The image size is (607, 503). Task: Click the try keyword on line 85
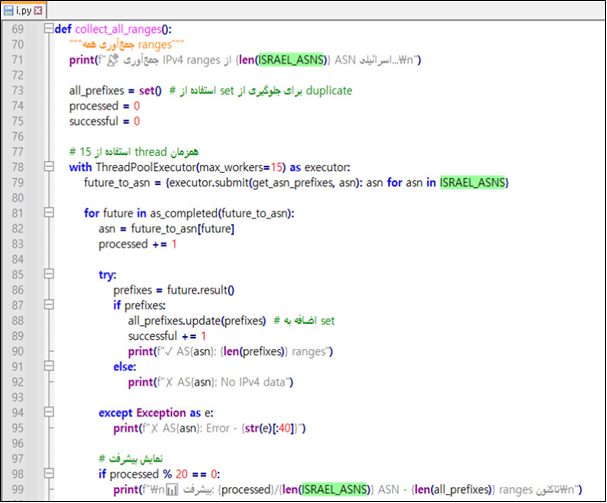tap(106, 275)
